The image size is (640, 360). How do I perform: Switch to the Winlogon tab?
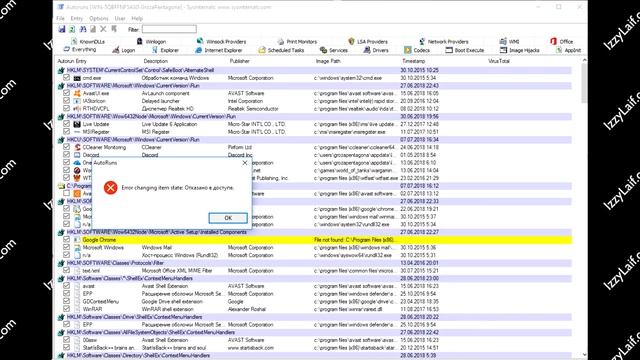151,42
